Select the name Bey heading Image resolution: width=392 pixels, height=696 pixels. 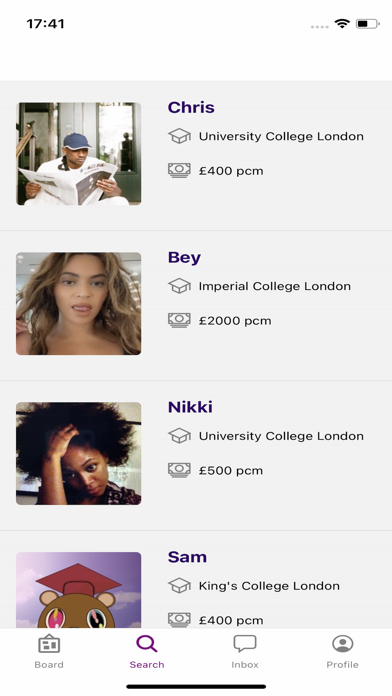coord(184,257)
